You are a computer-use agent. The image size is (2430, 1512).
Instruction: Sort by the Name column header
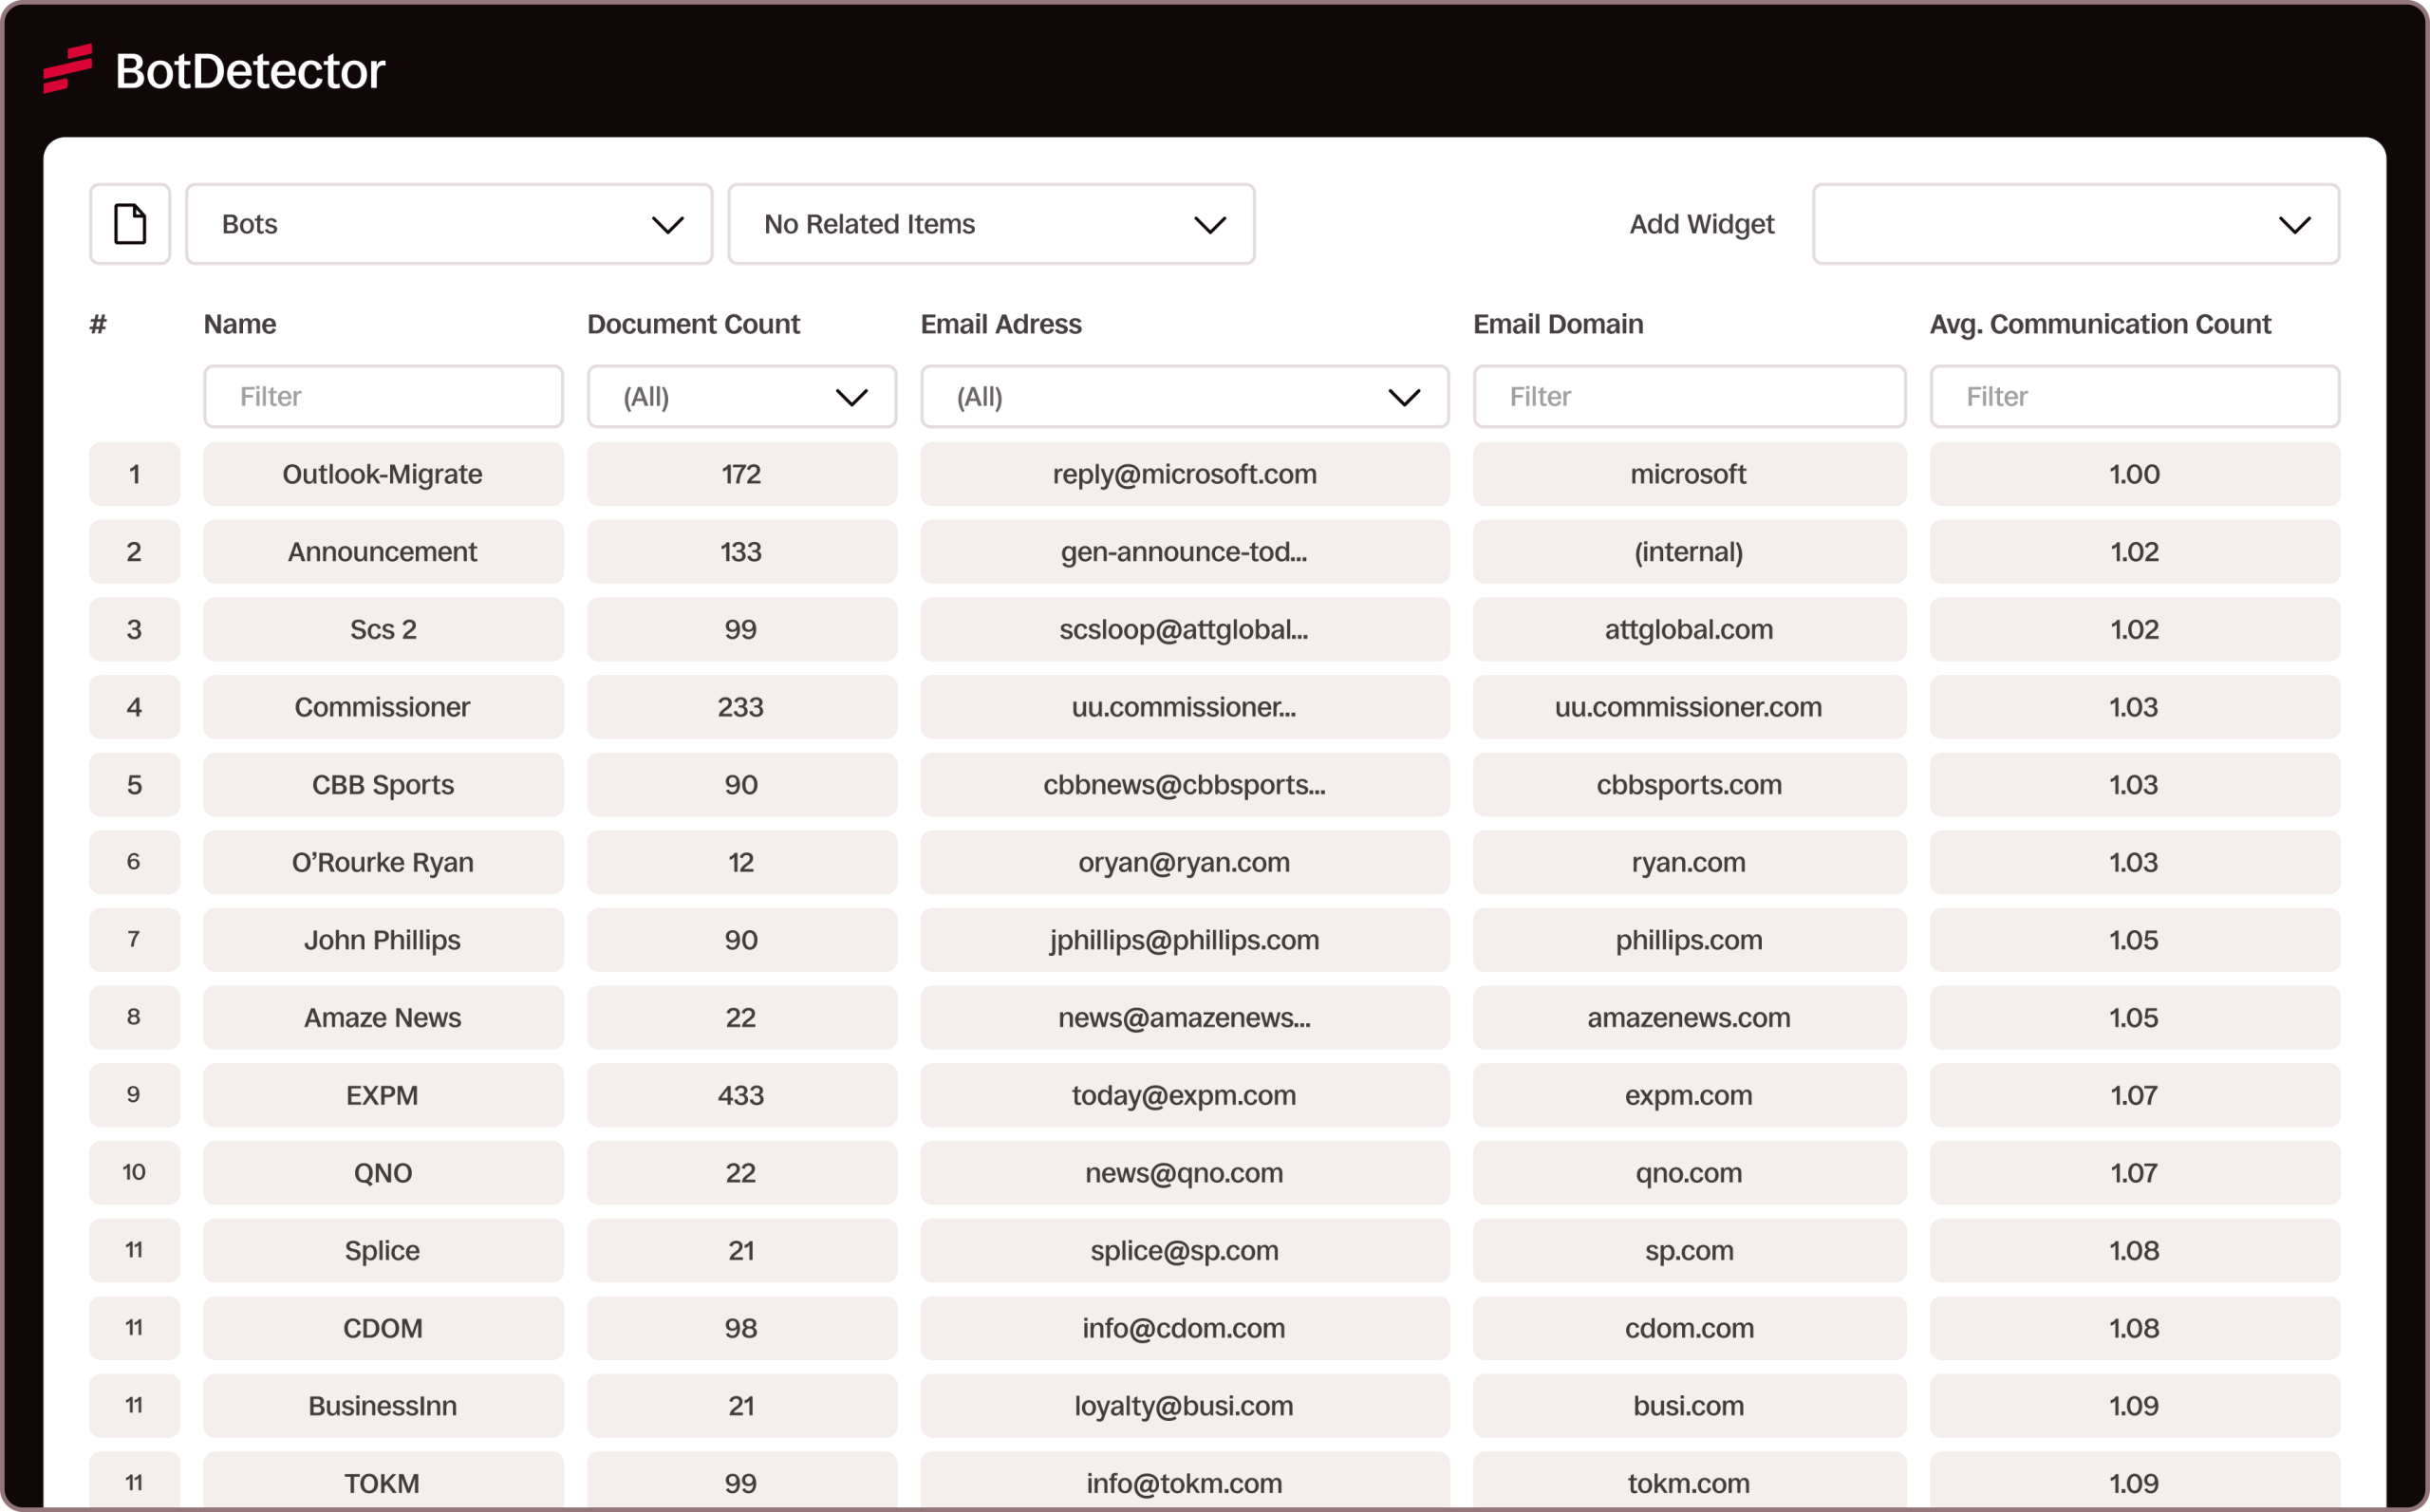point(240,324)
